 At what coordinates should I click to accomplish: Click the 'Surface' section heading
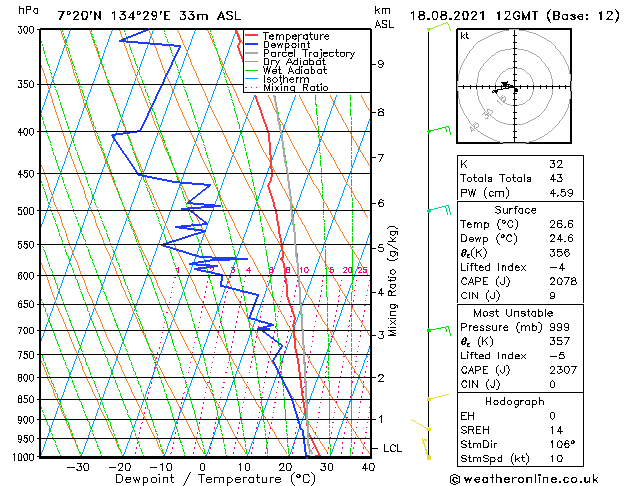pyautogui.click(x=515, y=210)
